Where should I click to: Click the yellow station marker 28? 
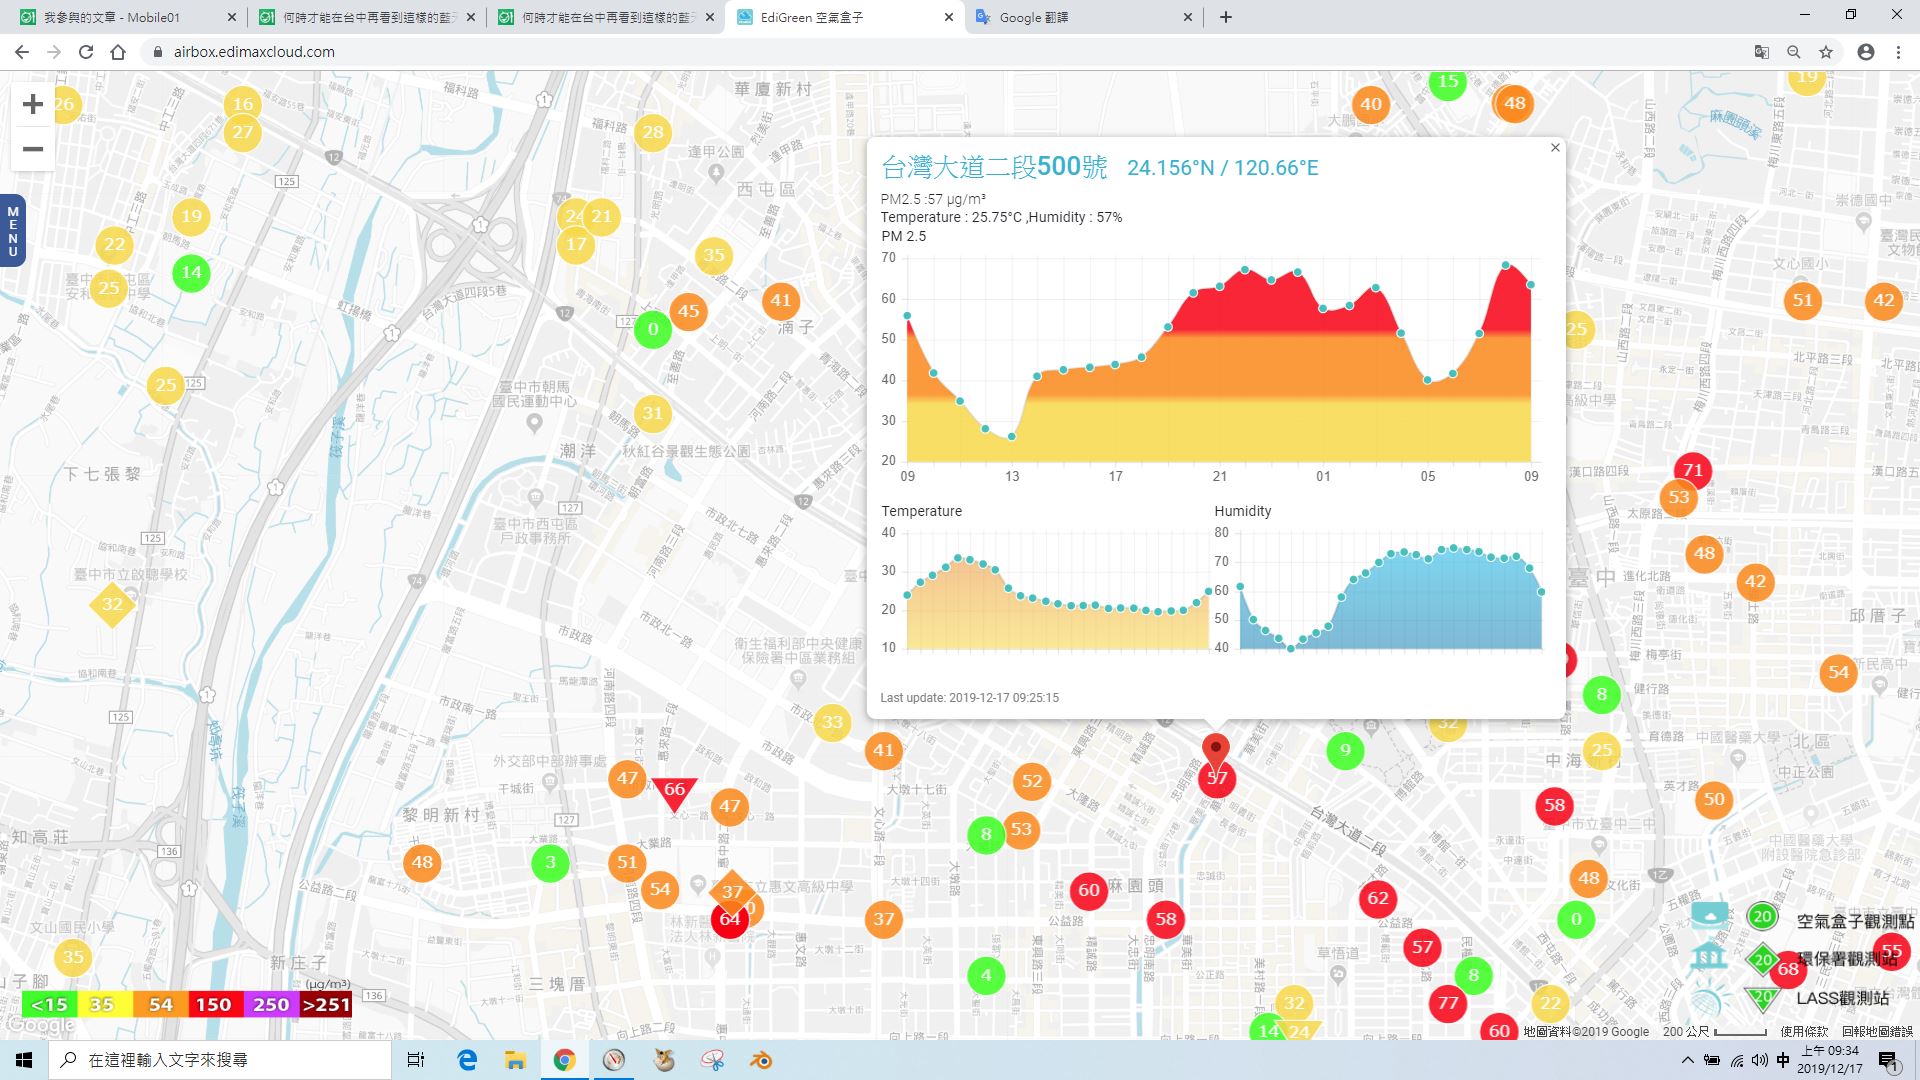pyautogui.click(x=653, y=132)
